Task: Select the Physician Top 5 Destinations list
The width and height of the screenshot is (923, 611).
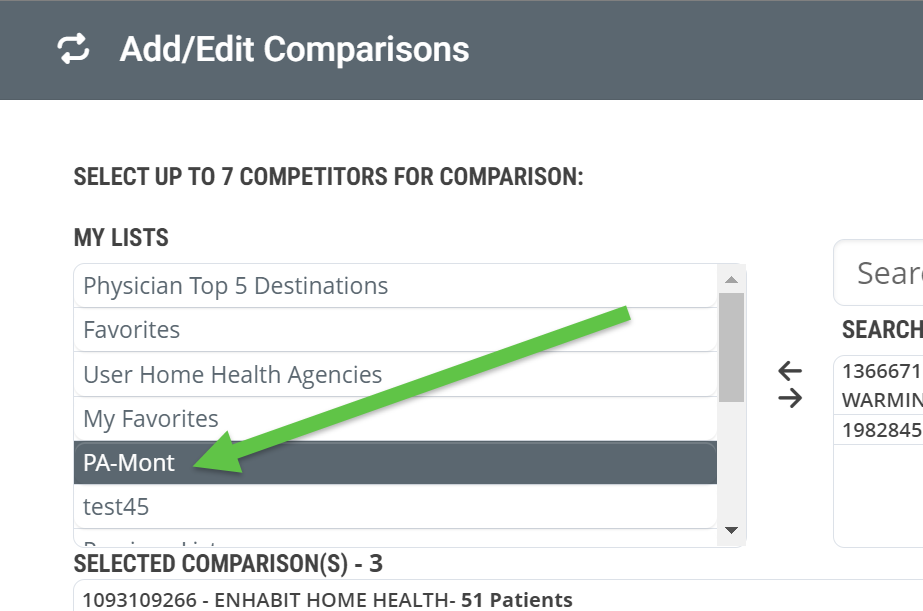Action: [395, 285]
